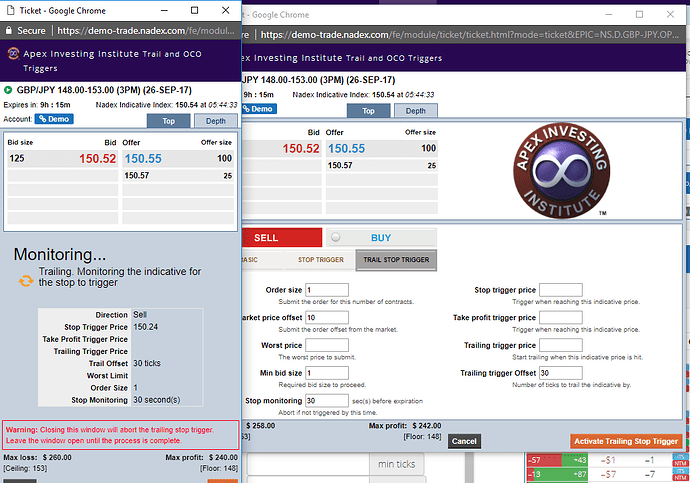The width and height of the screenshot is (690, 483).
Task: Click the Market price offset input field
Action: click(x=327, y=318)
